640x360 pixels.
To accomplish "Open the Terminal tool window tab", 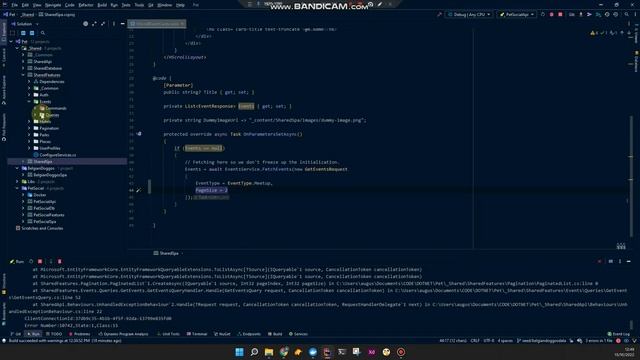I will click(x=197, y=334).
